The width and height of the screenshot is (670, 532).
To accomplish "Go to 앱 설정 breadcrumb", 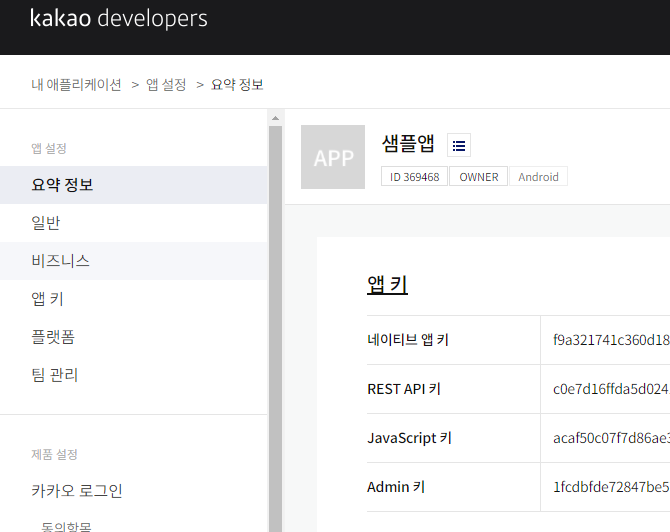I will [166, 85].
